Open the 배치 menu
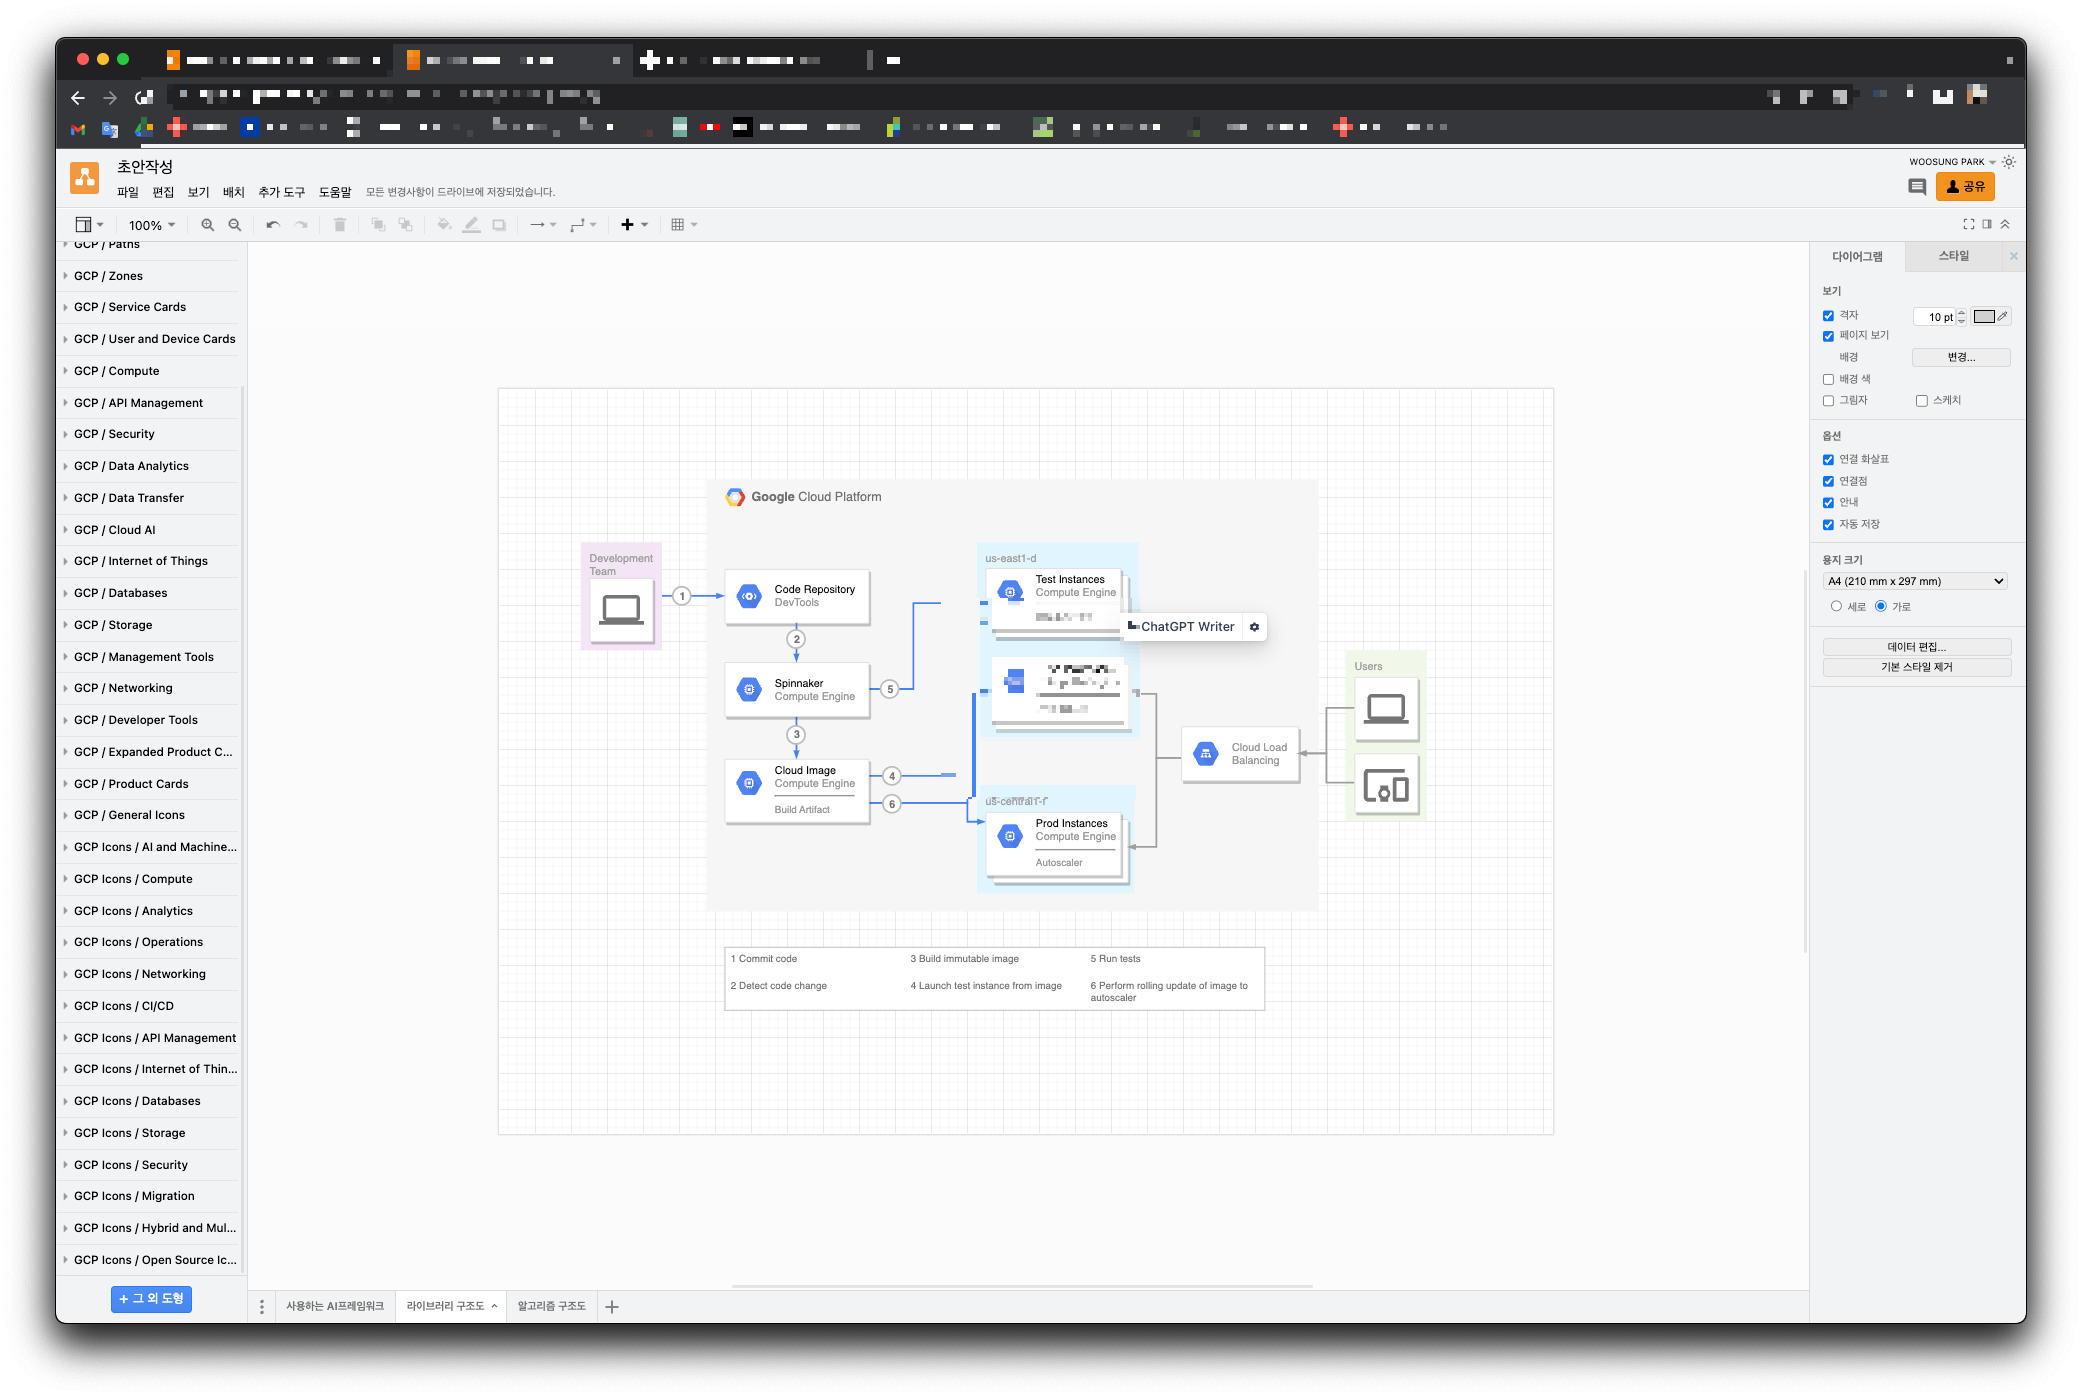2082x1397 pixels. pyautogui.click(x=233, y=192)
